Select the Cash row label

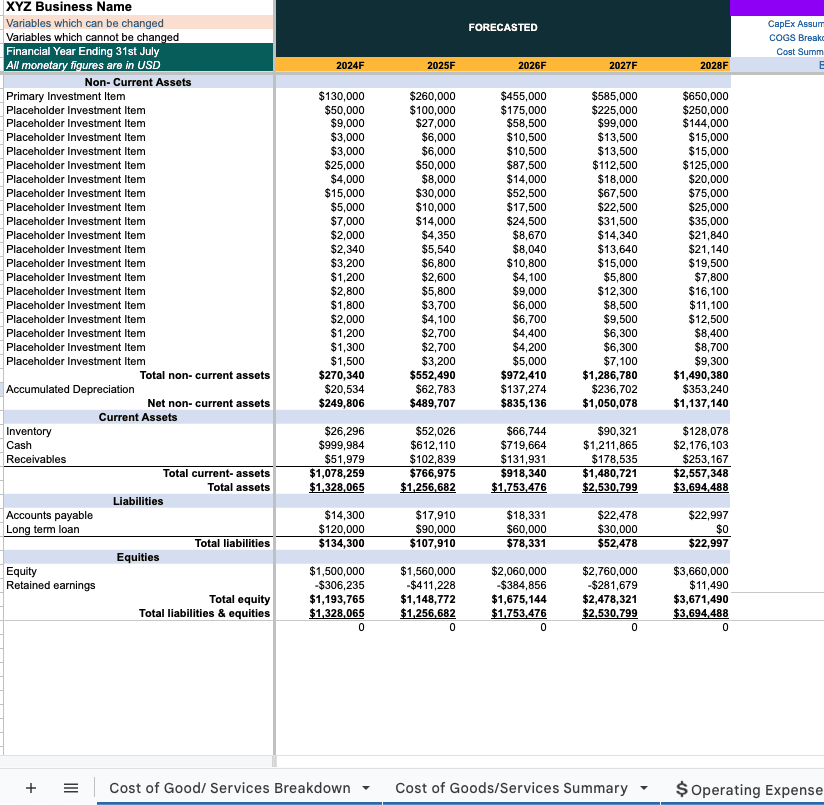click(x=19, y=445)
